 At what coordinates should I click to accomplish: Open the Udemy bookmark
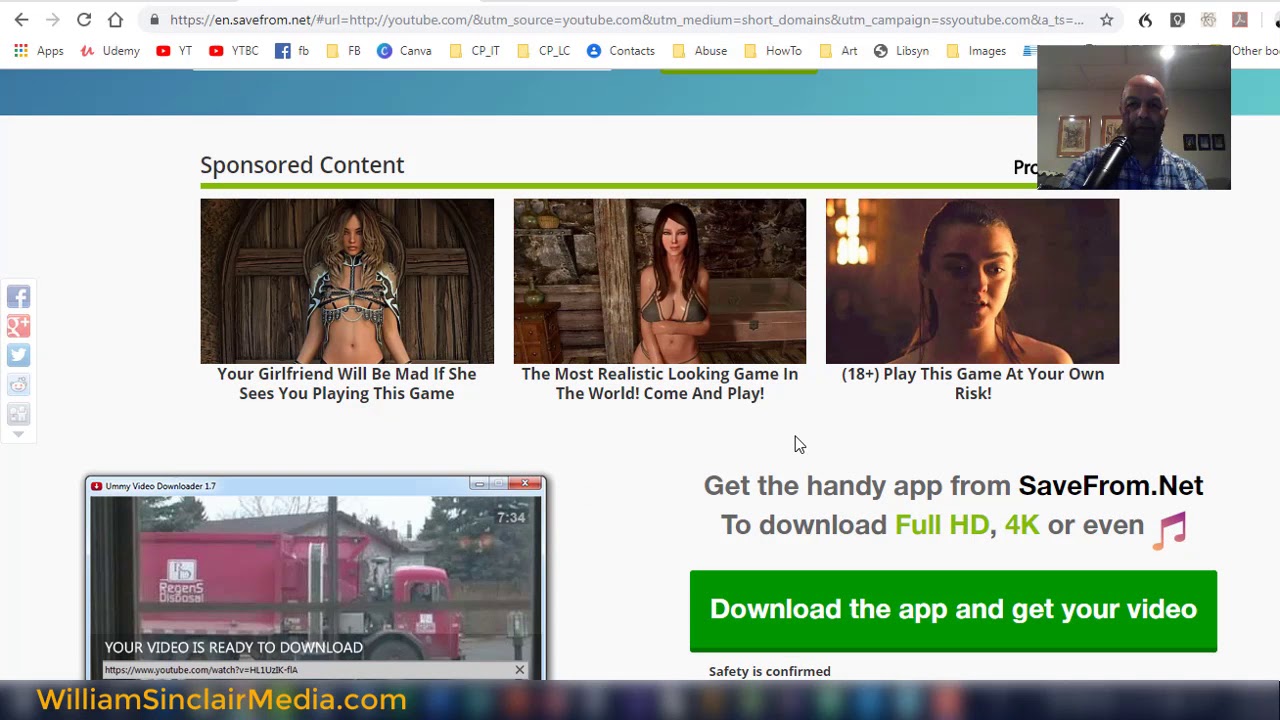(110, 51)
